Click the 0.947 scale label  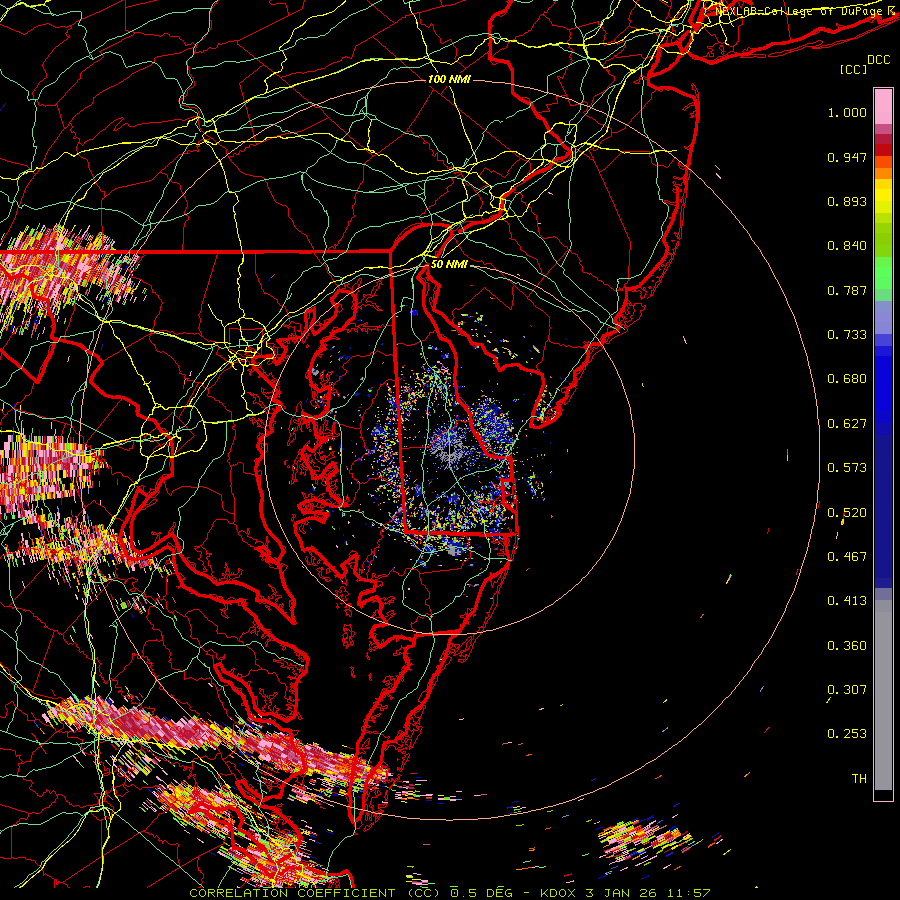[847, 157]
